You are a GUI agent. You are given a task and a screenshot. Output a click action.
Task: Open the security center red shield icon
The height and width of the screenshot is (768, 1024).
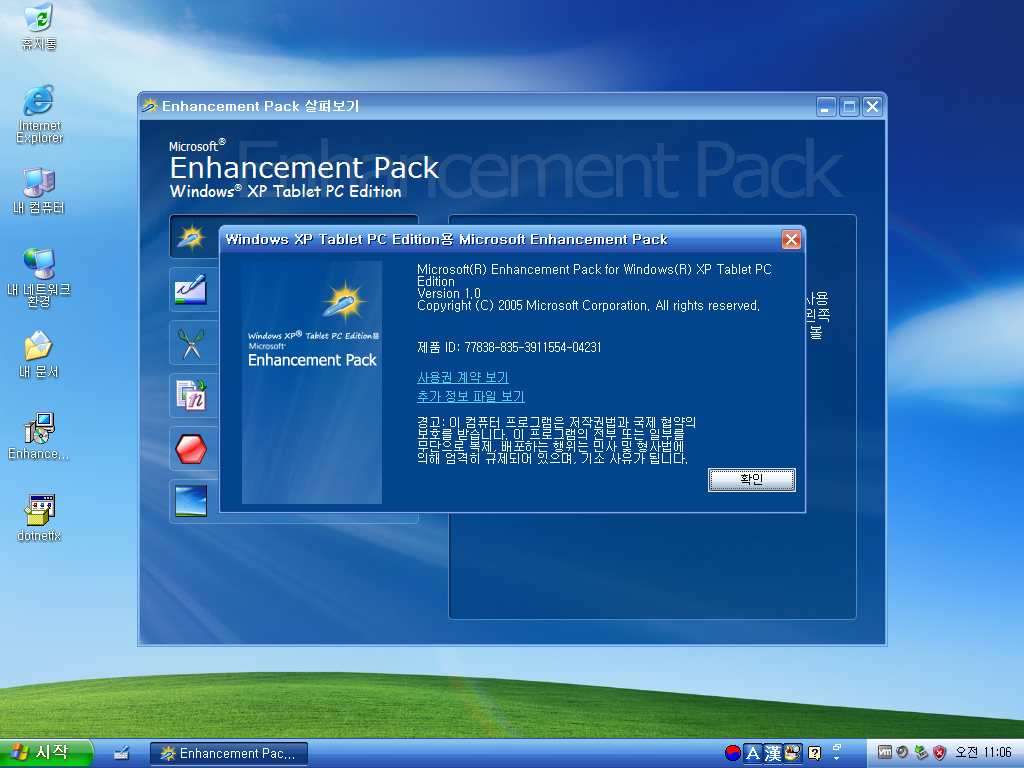(939, 752)
